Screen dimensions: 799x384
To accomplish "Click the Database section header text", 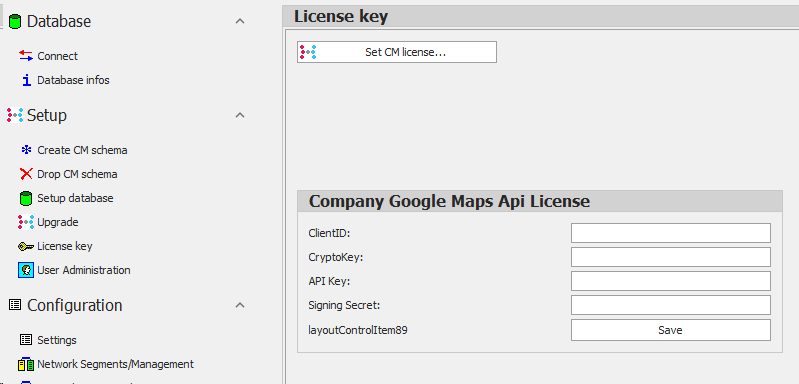I will [59, 21].
